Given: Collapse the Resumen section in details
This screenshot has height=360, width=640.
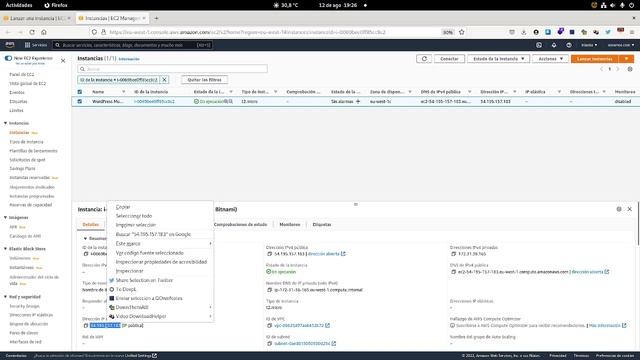Looking at the screenshot, I should coord(85,238).
